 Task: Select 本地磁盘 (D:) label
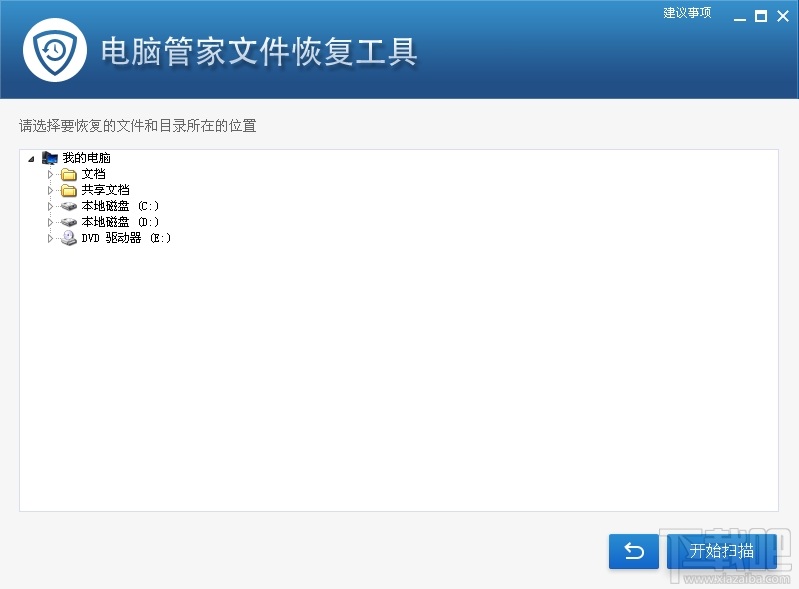point(120,222)
